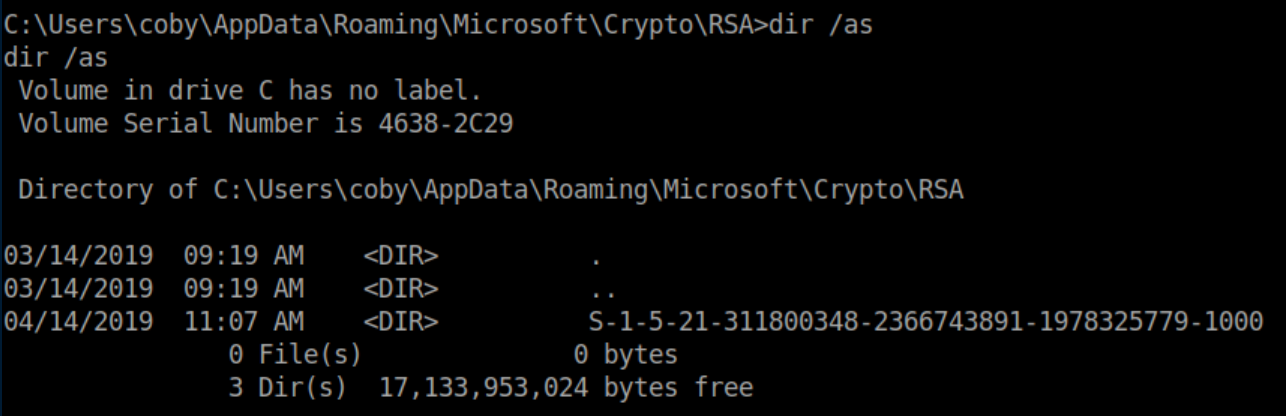Screen dimensions: 1286x416
Task: Click the typed "dir /as" command after prompt
Action: pyautogui.click(x=820, y=25)
